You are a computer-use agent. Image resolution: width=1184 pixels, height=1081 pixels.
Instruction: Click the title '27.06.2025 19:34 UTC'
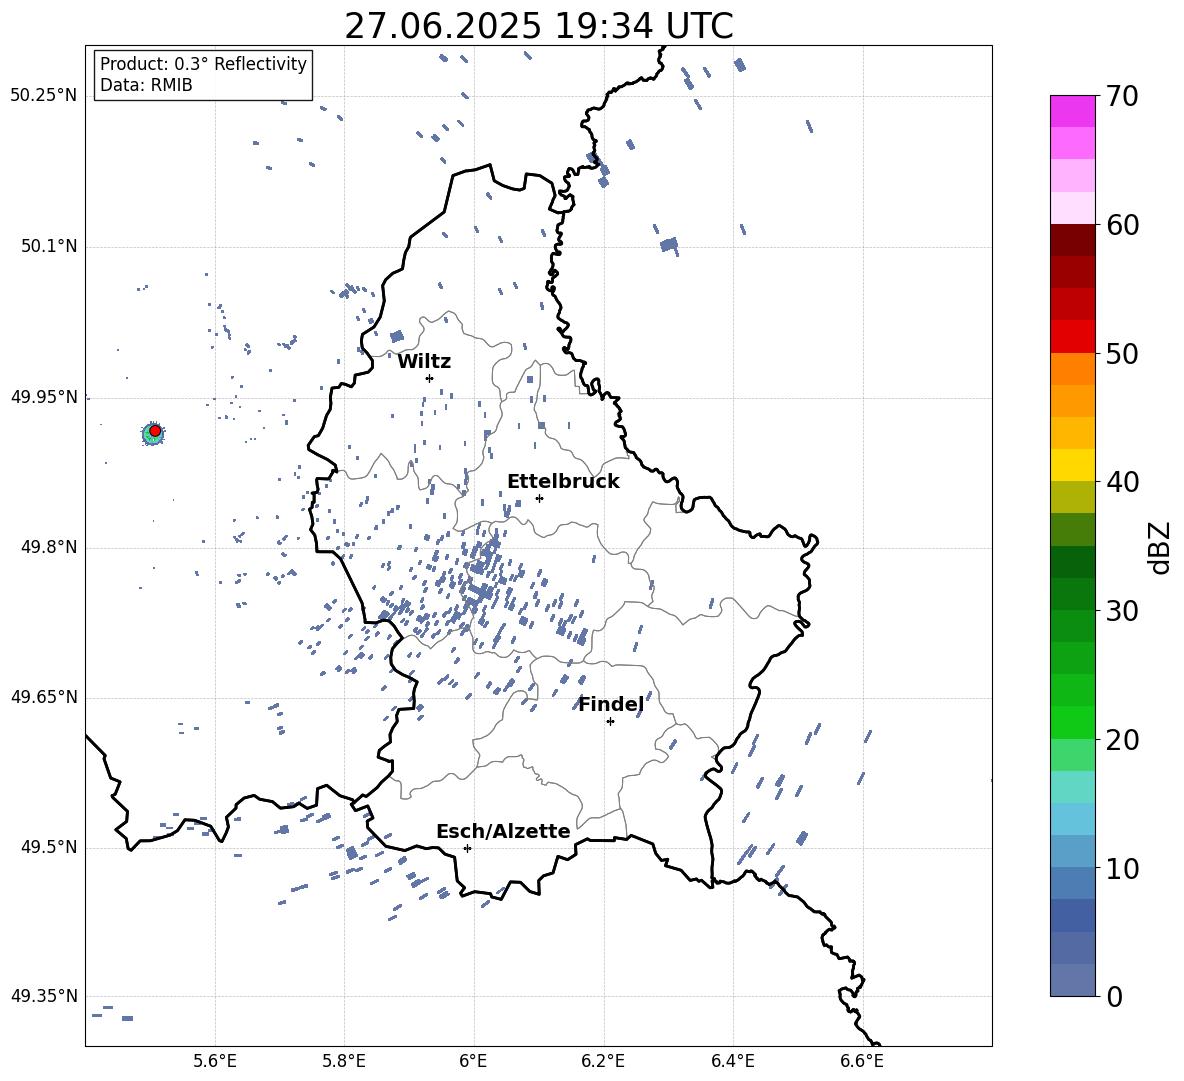point(538,26)
